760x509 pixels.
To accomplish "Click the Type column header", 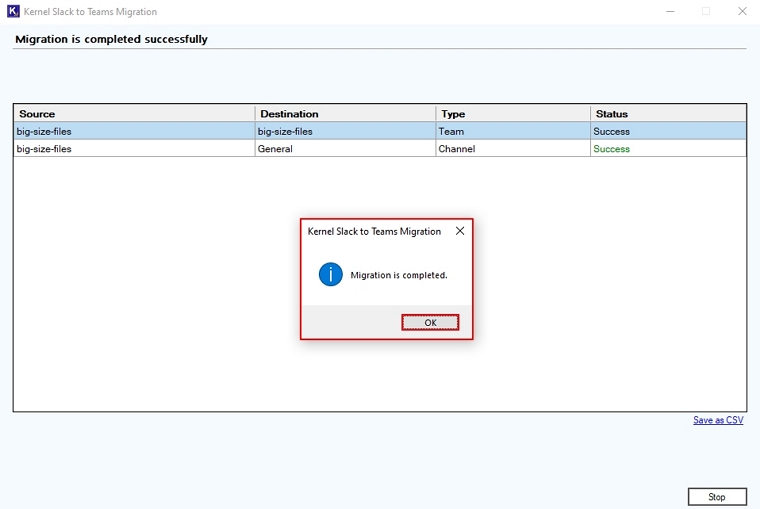I will [513, 114].
